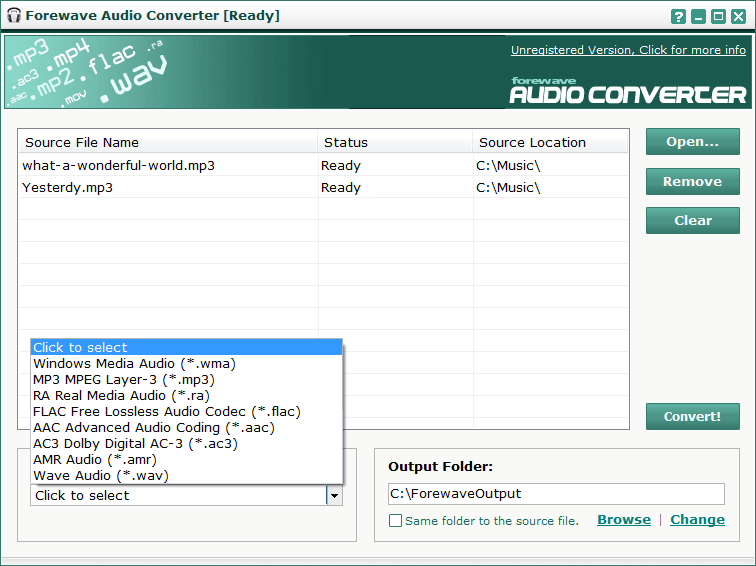Viewport: 756px width, 566px height.
Task: Click the format combo box showing Click to select
Action: point(186,496)
